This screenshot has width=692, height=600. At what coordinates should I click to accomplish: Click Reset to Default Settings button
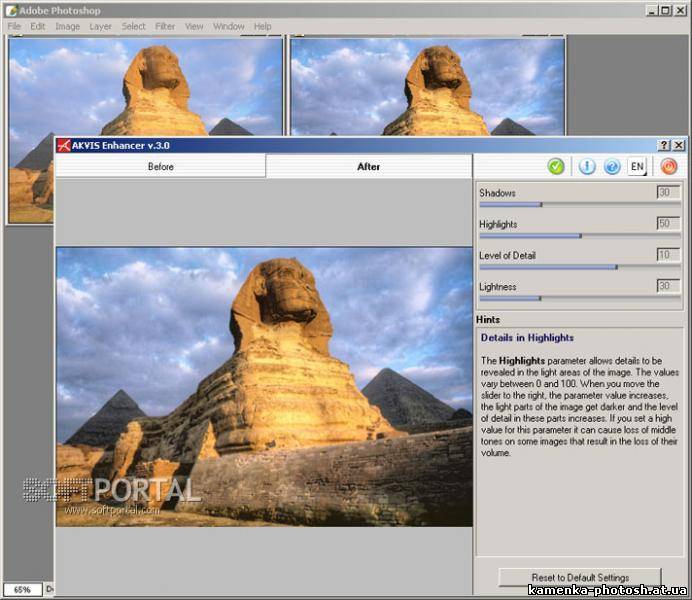[x=580, y=577]
